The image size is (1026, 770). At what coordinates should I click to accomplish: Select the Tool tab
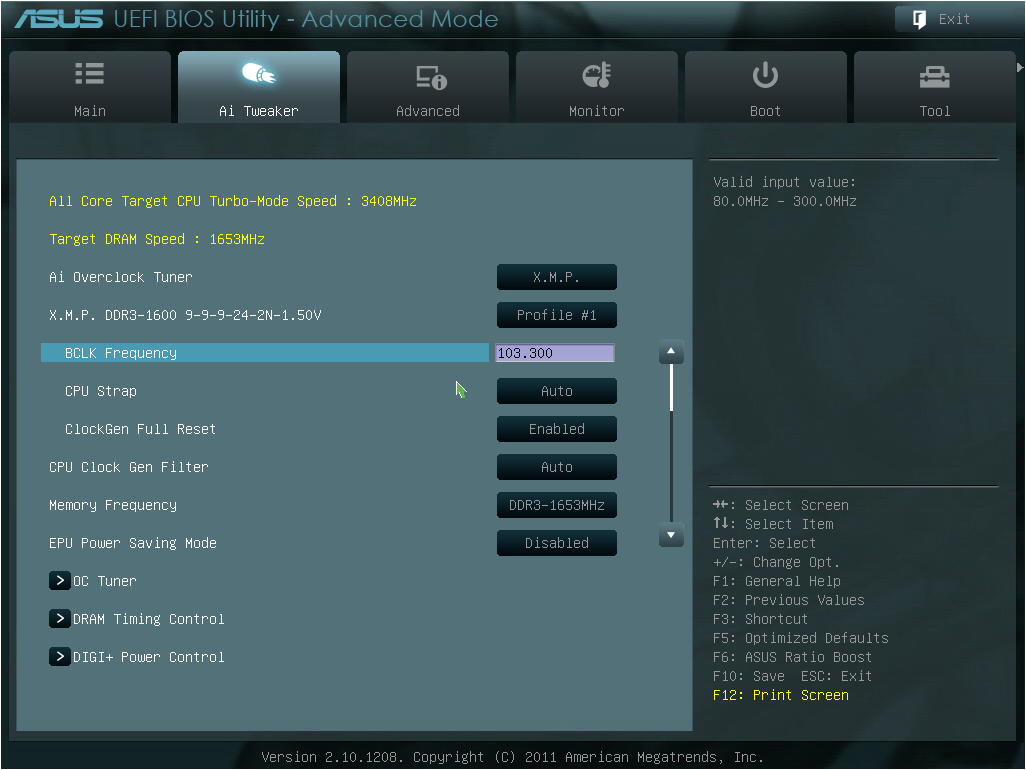click(934, 87)
